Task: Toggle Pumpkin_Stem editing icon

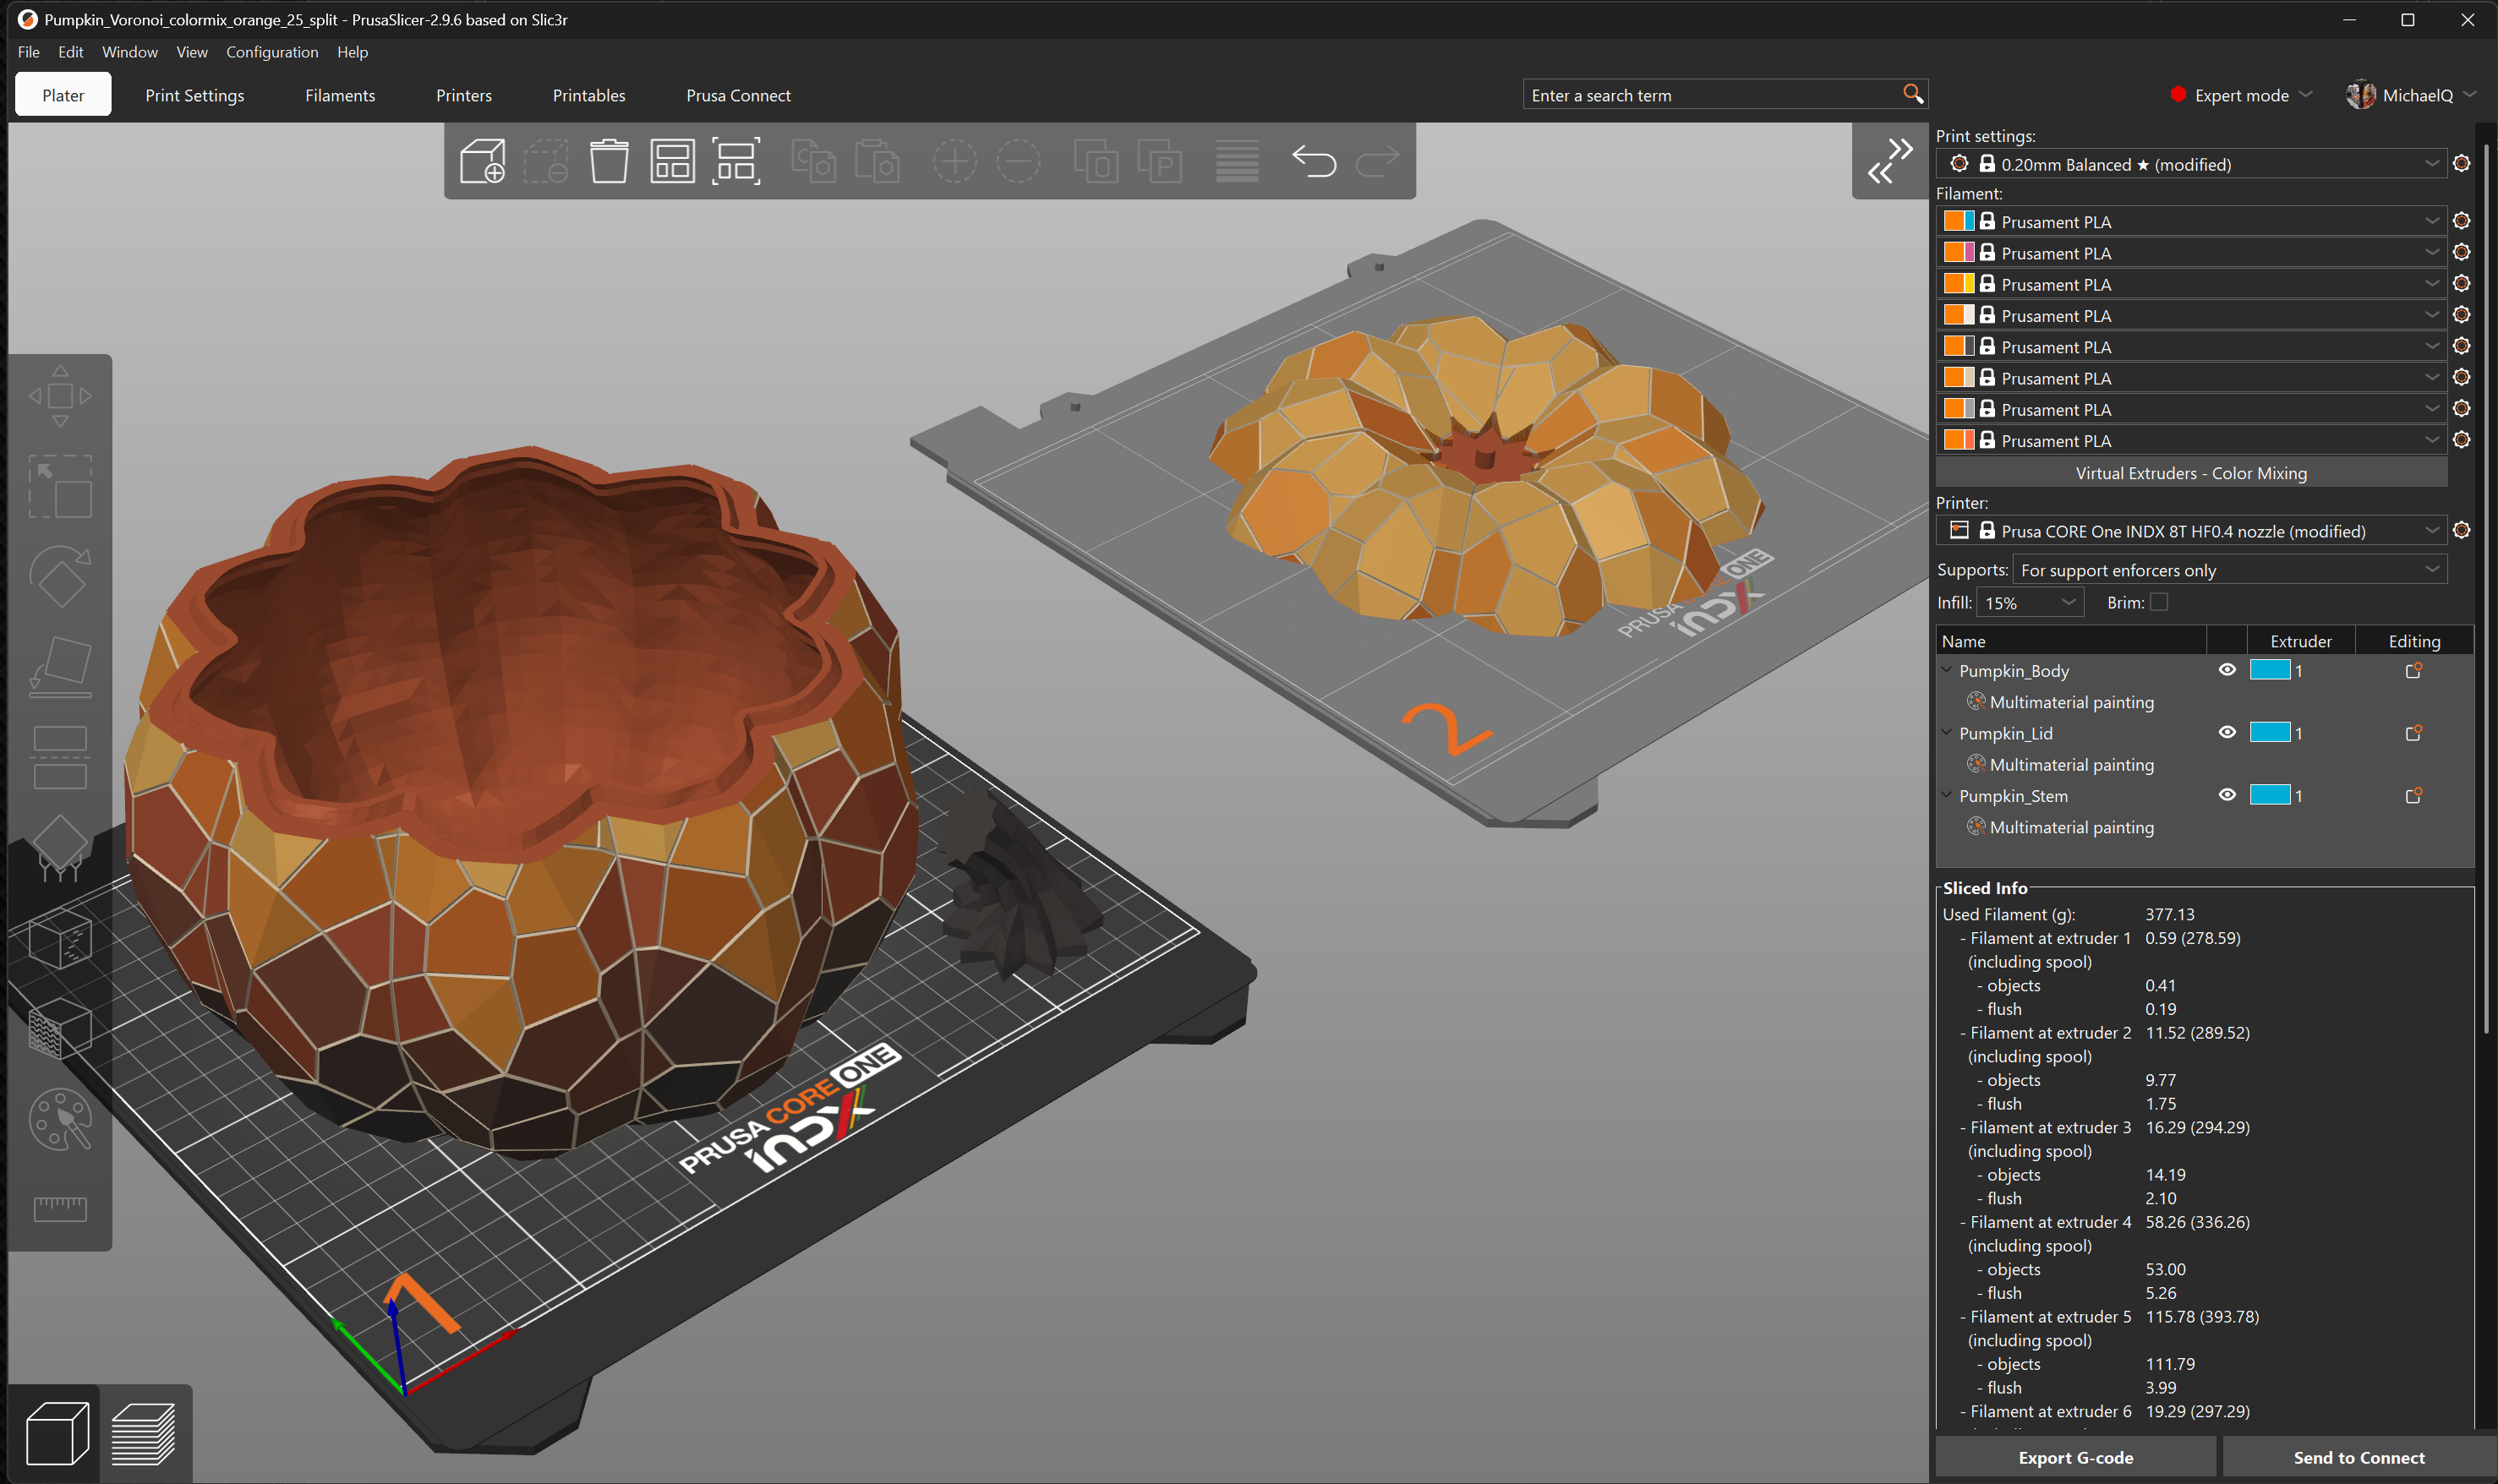Action: pyautogui.click(x=2413, y=795)
